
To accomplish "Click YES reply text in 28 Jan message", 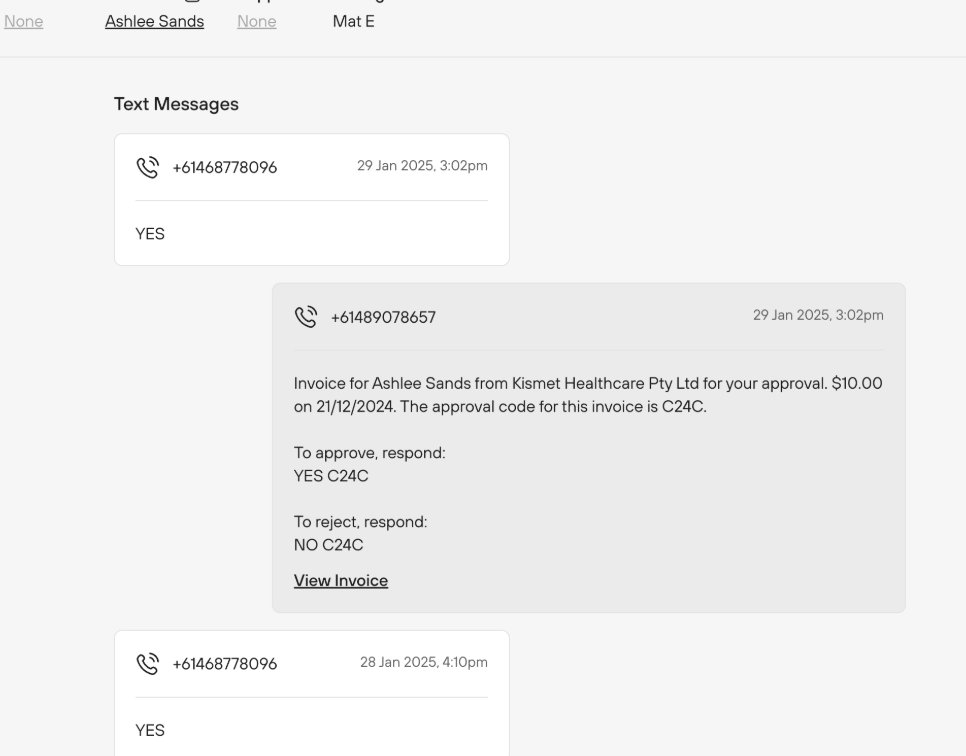I will point(150,731).
